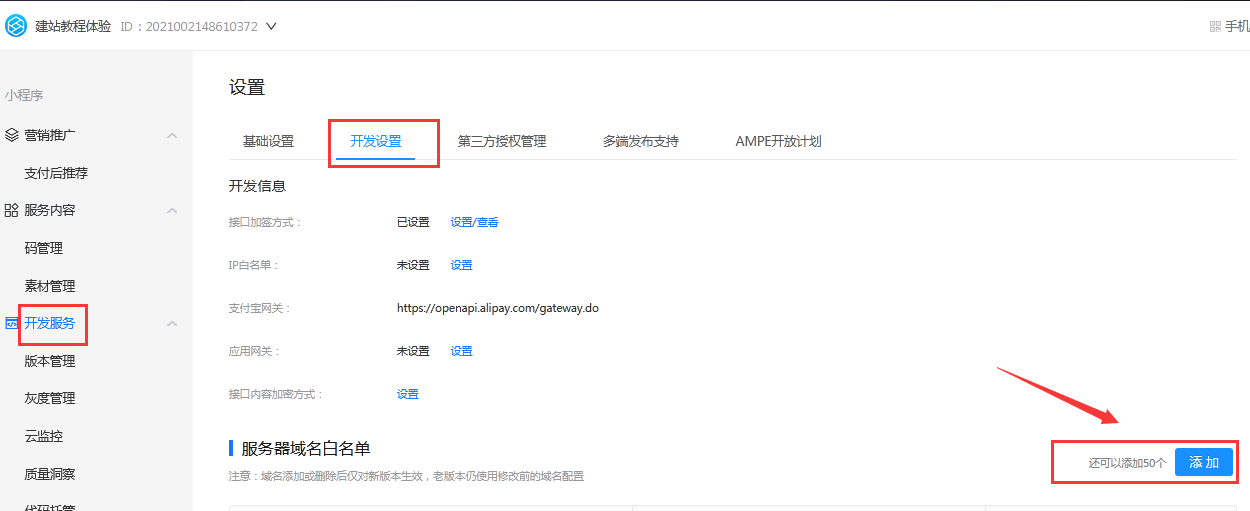Image resolution: width=1250 pixels, height=511 pixels.
Task: Click 设置 link next to IP白名单
Action: 461,266
